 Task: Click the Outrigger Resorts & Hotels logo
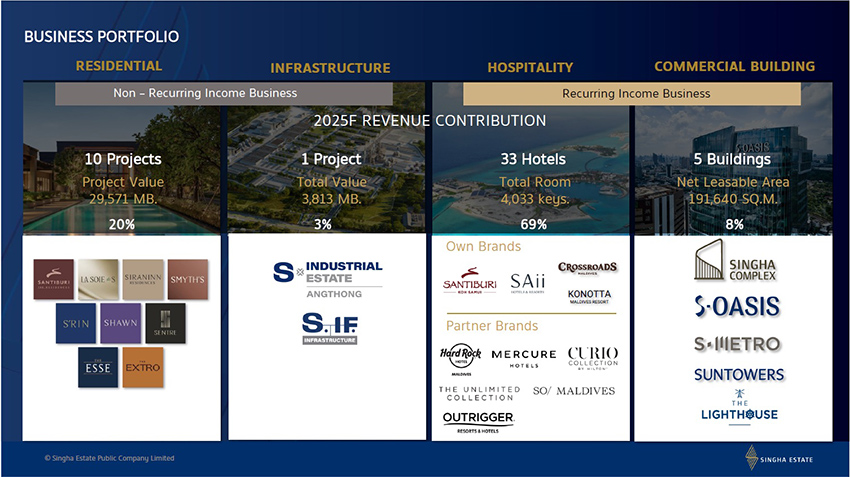478,421
